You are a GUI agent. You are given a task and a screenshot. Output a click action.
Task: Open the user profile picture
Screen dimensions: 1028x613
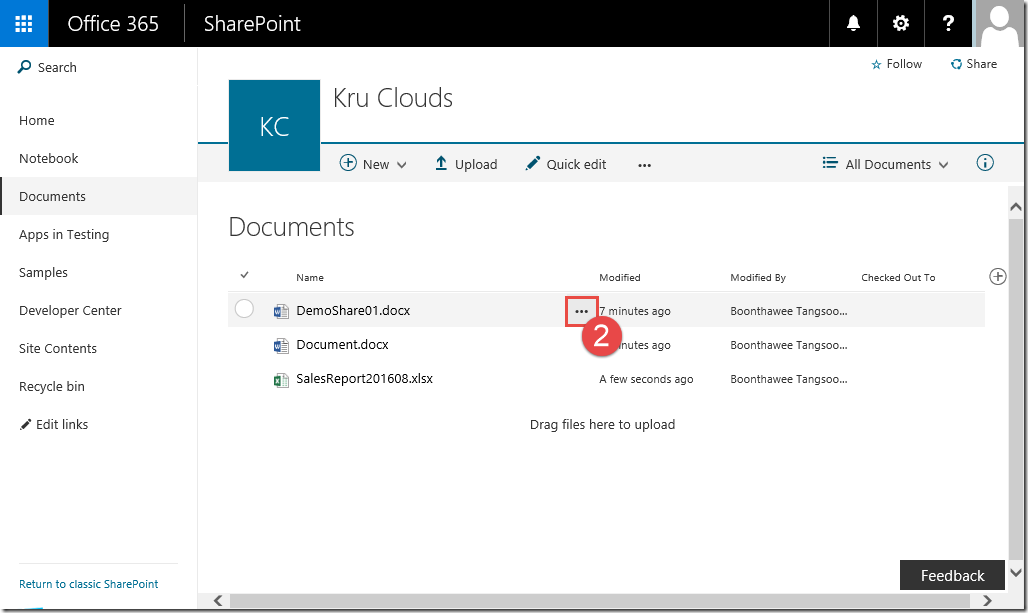[x=999, y=24]
